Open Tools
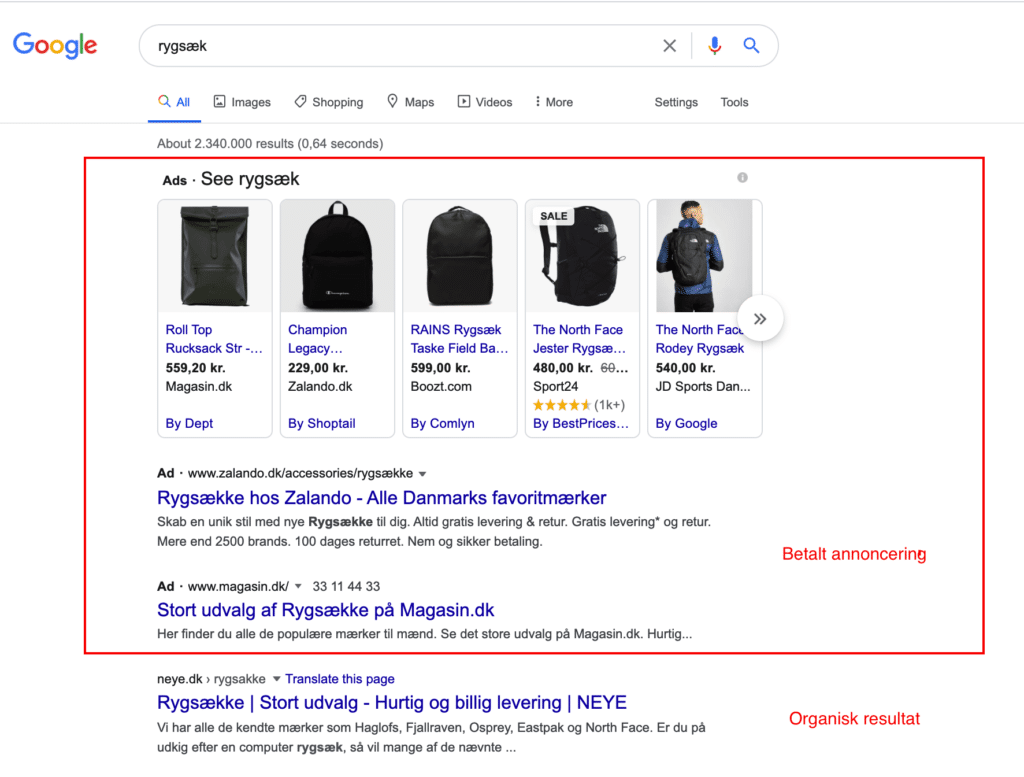 (734, 103)
